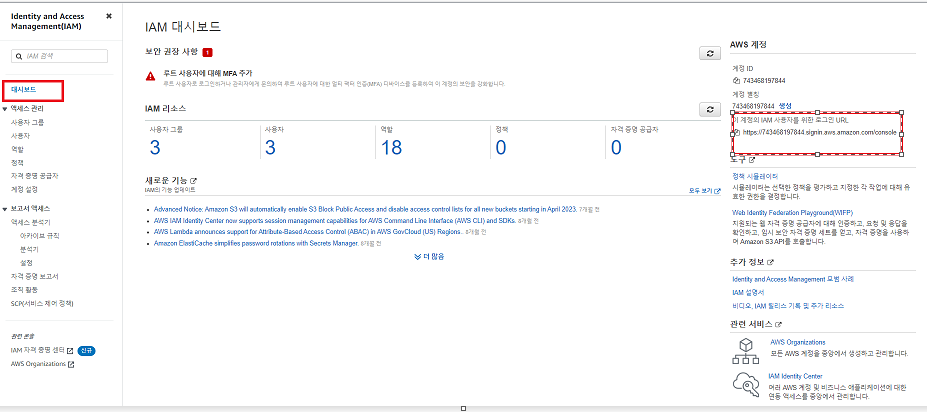The width and height of the screenshot is (927, 412).
Task: Click the sign-in URL text
Action: 820,132
